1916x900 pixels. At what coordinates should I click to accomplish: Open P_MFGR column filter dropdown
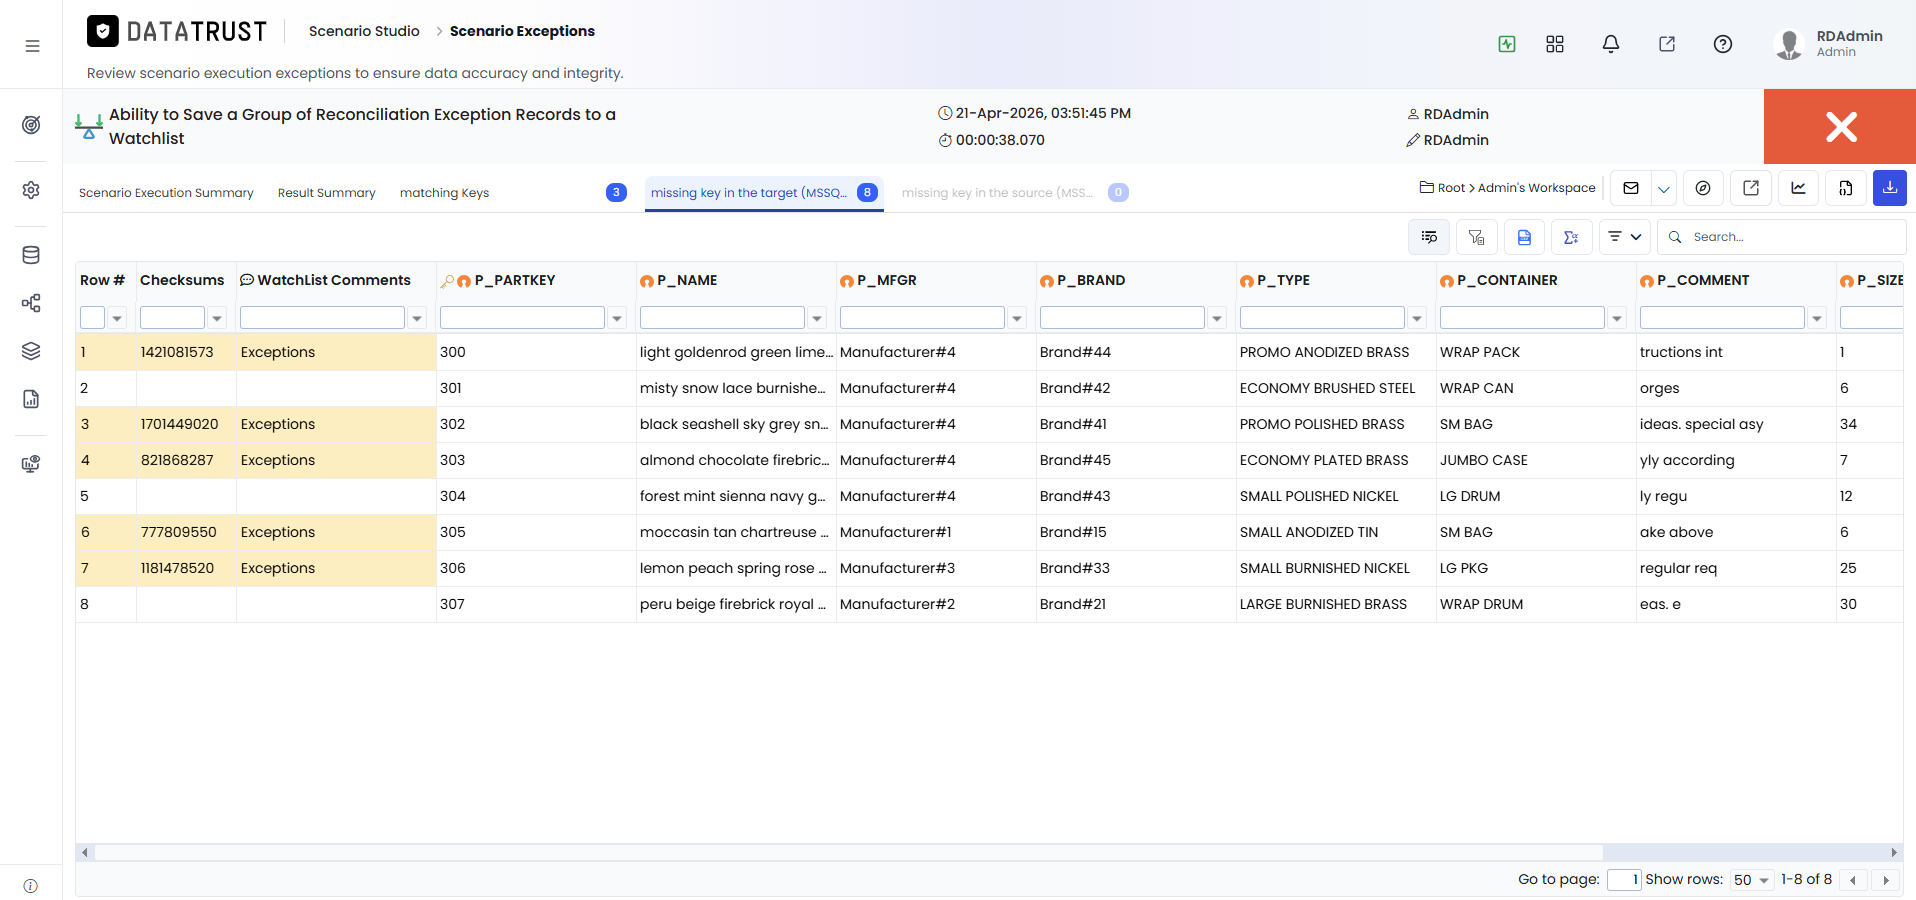pyautogui.click(x=1017, y=318)
